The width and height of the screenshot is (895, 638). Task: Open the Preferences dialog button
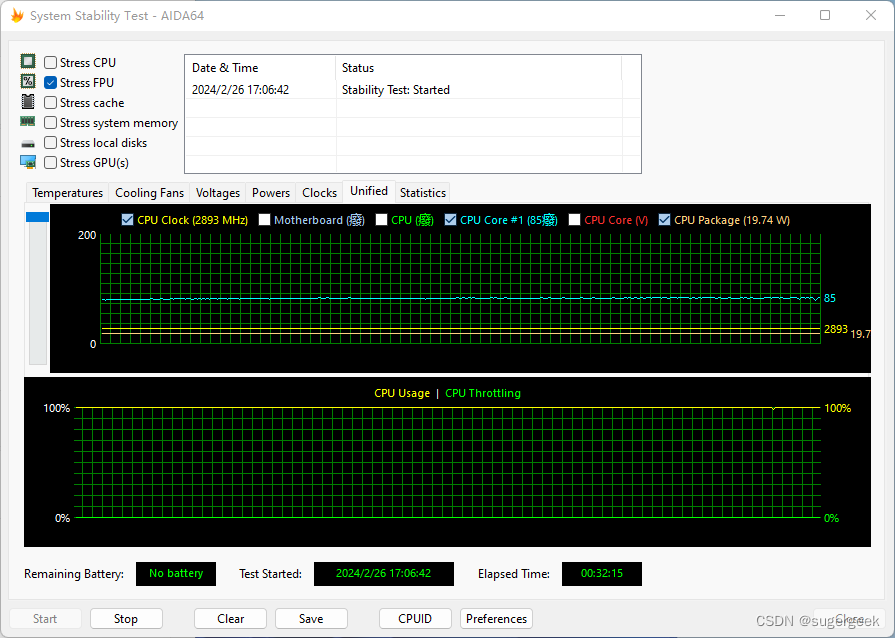tap(497, 619)
